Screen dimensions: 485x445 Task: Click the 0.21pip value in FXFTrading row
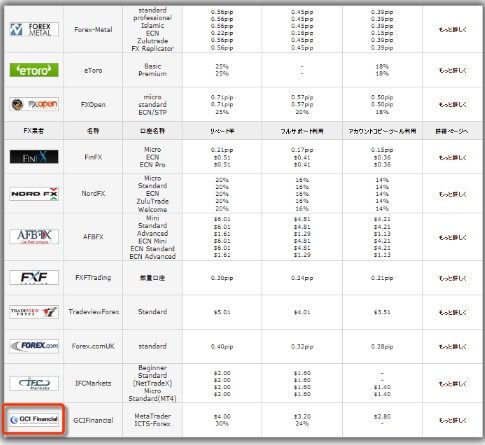tap(382, 278)
